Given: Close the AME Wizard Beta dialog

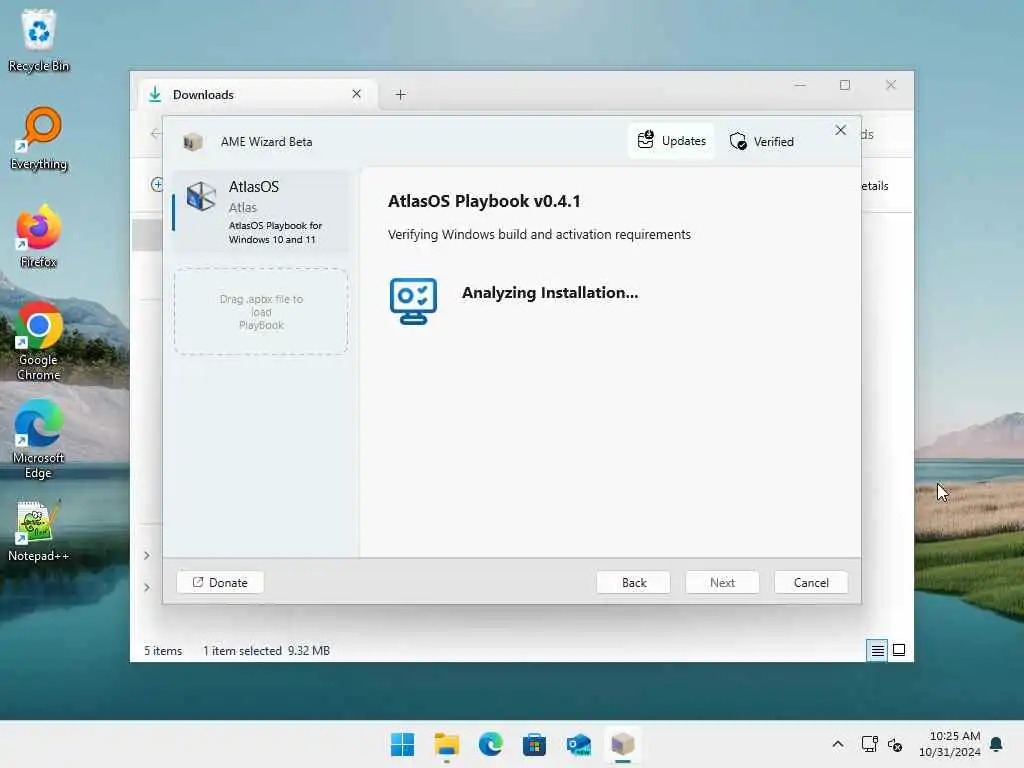Looking at the screenshot, I should pyautogui.click(x=840, y=131).
